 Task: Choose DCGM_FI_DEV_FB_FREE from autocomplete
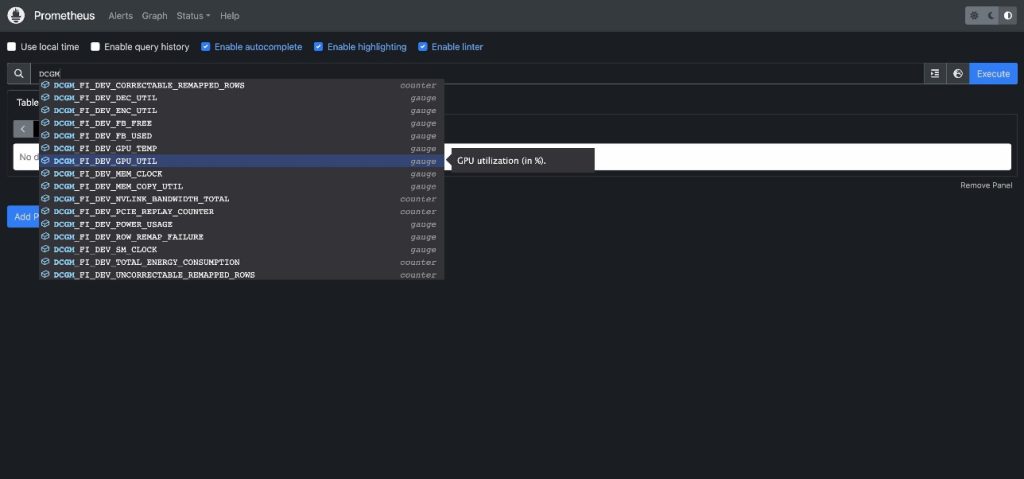[242, 123]
